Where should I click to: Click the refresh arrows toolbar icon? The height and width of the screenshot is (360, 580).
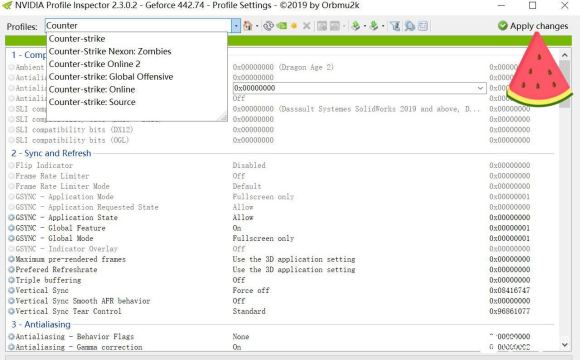[x=269, y=26]
